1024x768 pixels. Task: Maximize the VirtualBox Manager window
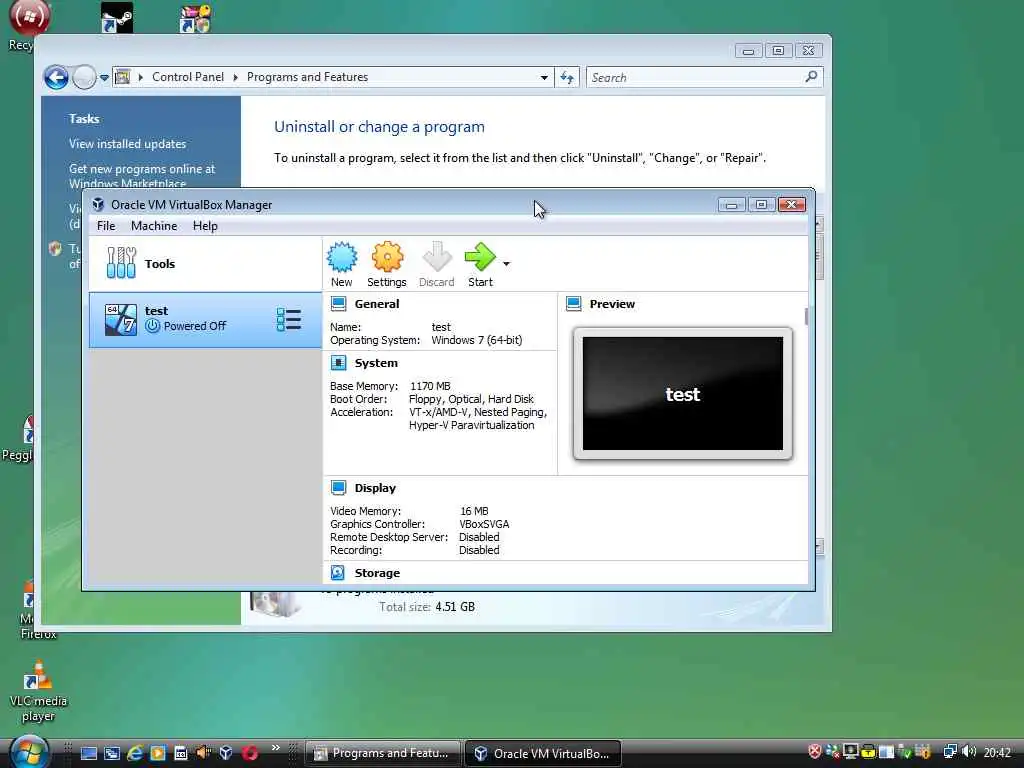[x=761, y=205]
